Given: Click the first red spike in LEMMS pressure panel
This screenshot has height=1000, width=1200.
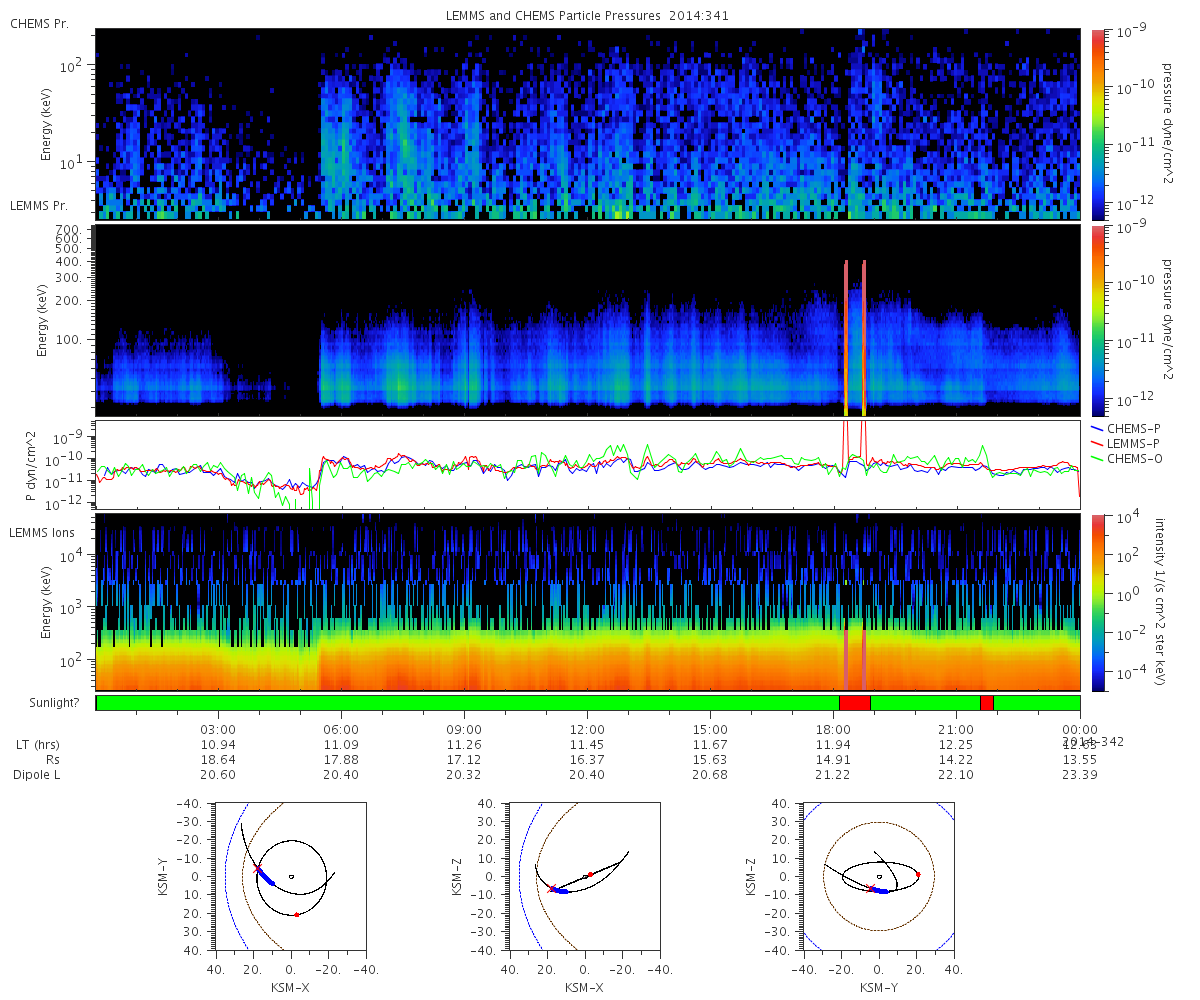Looking at the screenshot, I should [846, 338].
